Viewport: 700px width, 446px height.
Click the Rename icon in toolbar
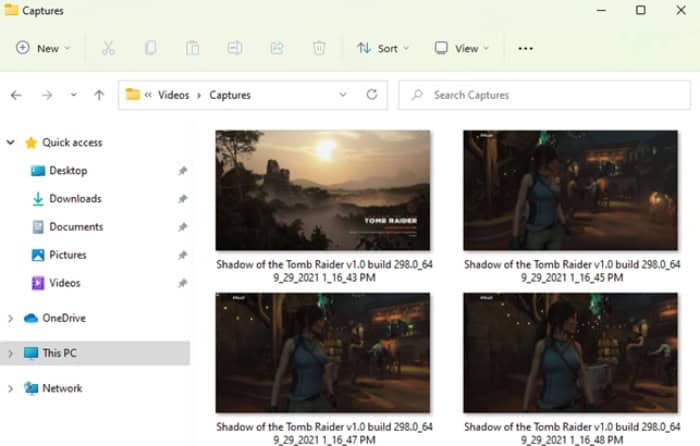(x=234, y=48)
